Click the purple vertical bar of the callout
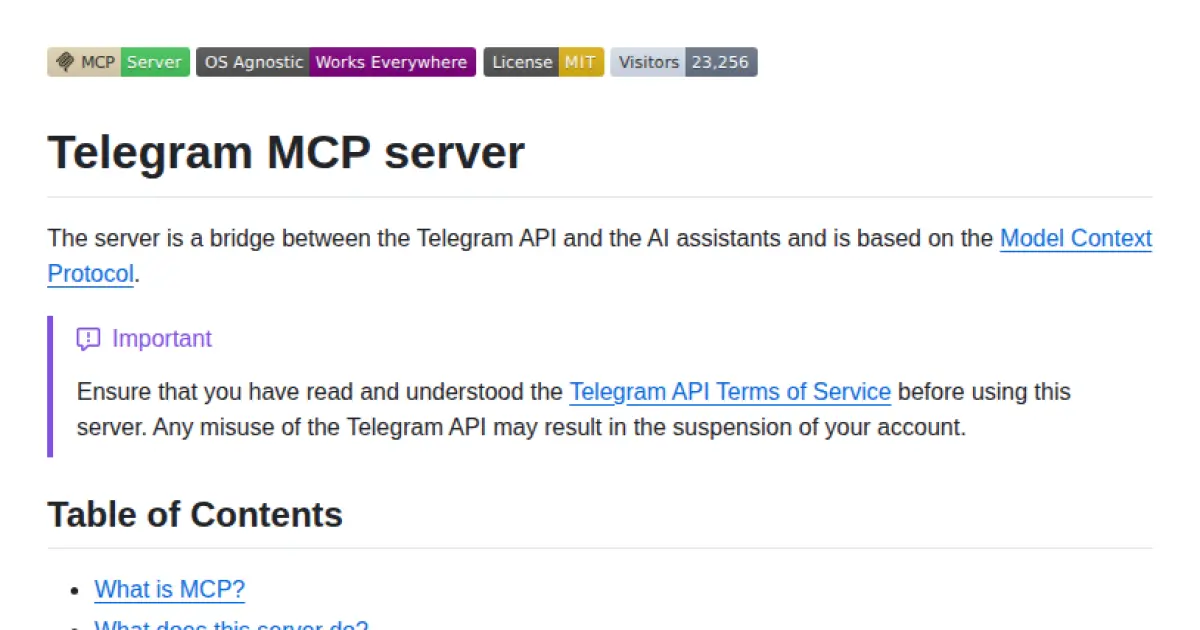The image size is (1200, 630). pos(50,385)
